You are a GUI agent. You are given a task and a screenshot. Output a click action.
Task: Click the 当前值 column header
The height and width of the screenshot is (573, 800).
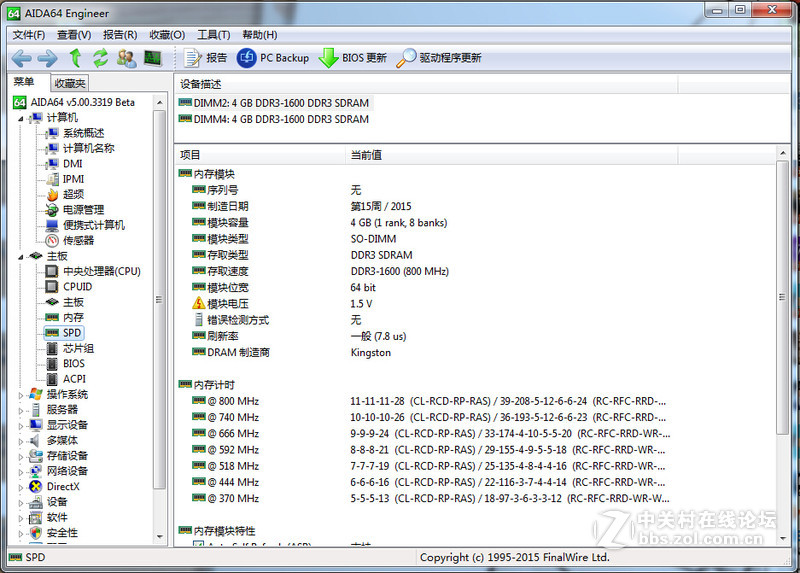[512, 155]
